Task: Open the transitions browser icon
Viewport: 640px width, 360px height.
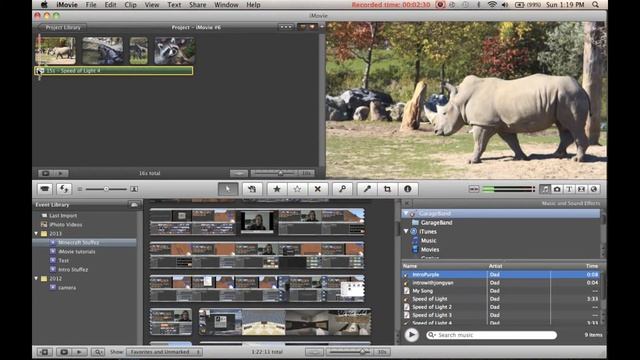Action: coord(581,189)
